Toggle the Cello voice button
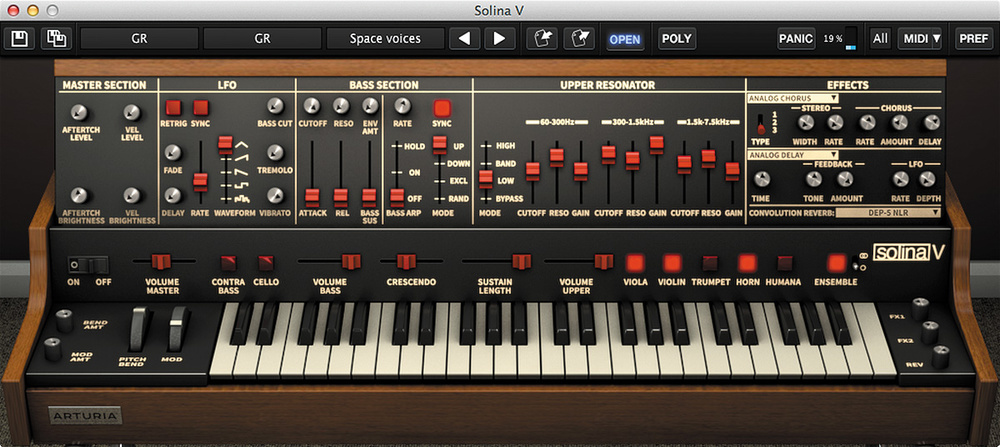Viewport: 1000px width, 447px height. [x=266, y=263]
